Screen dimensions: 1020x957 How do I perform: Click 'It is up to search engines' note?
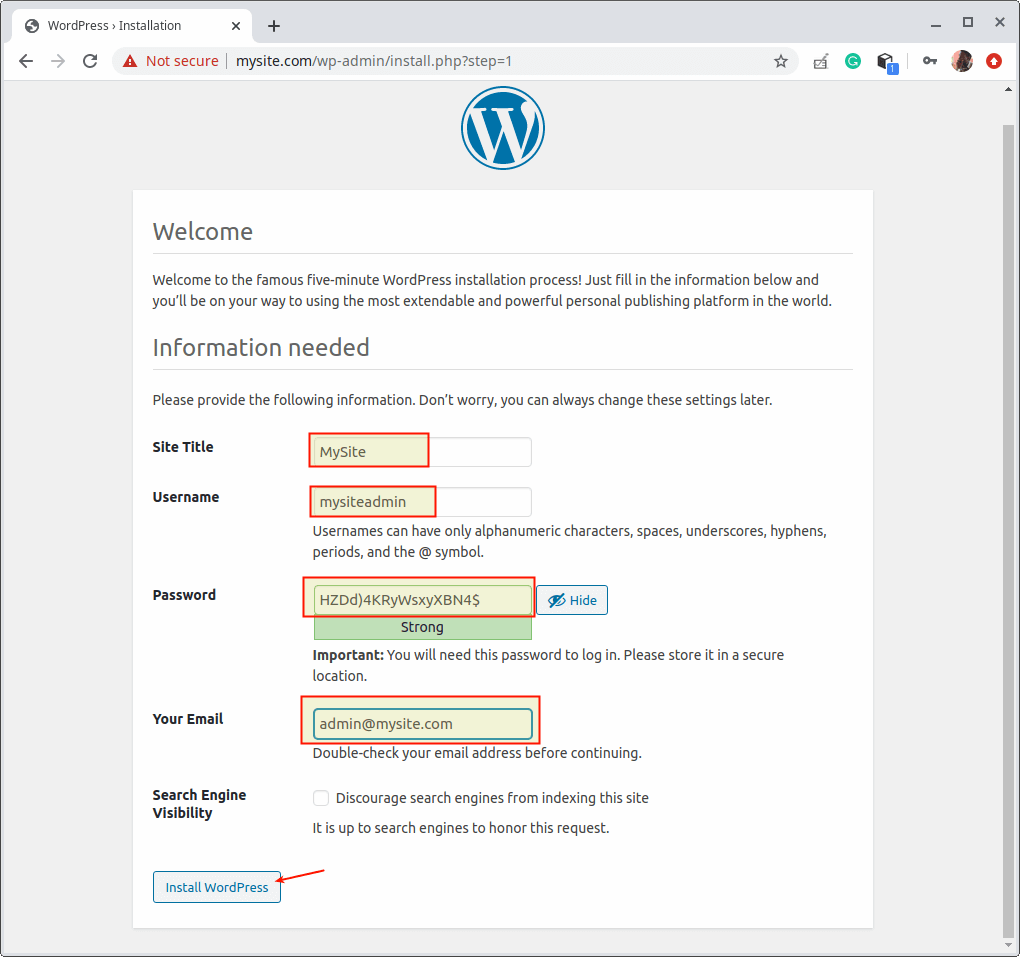461,828
